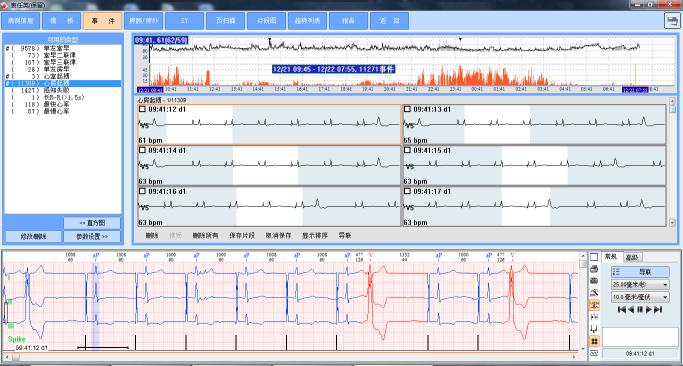Click the 删除所有 button
The image size is (683, 366).
(x=205, y=235)
